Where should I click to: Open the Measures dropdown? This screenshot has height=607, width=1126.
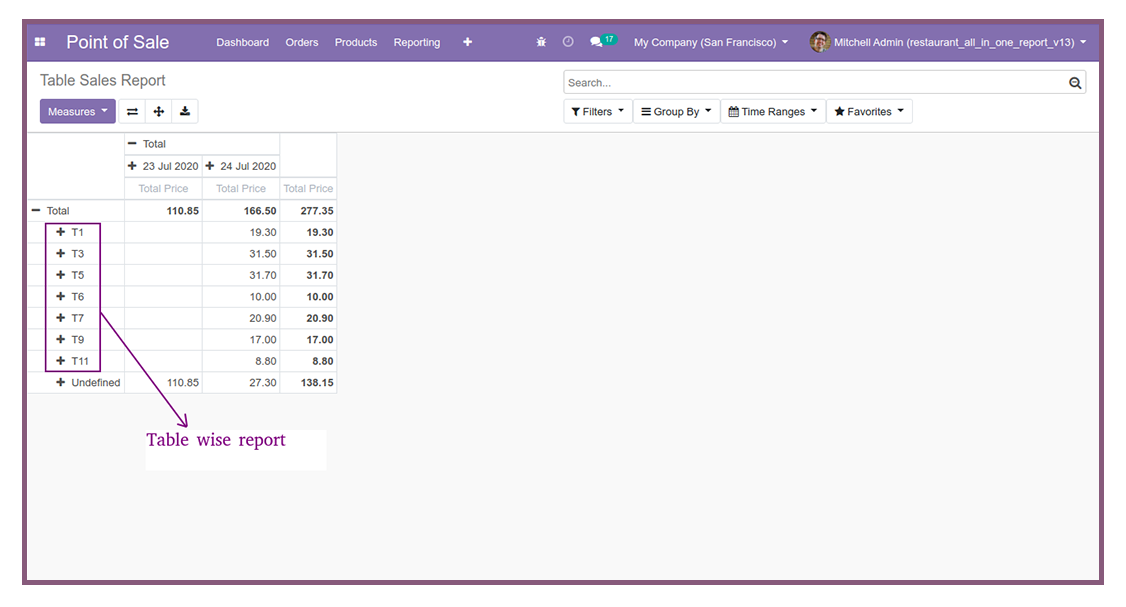point(78,111)
